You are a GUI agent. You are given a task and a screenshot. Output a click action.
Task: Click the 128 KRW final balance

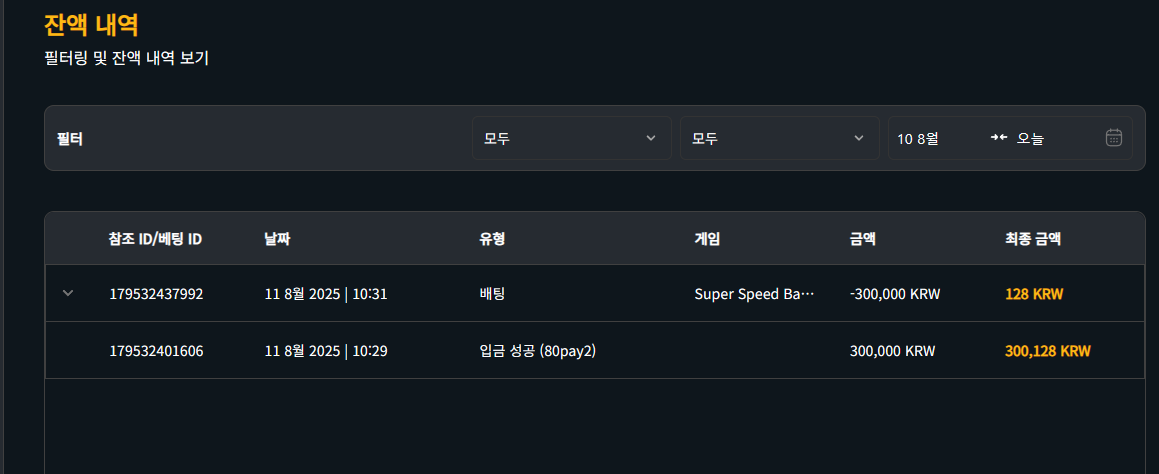pyautogui.click(x=1034, y=294)
